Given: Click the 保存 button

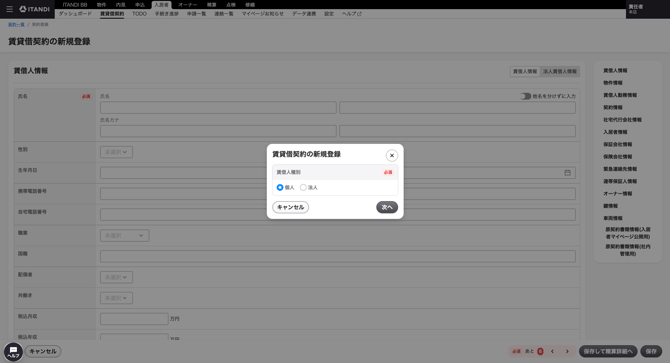Looking at the screenshot, I should [x=651, y=351].
